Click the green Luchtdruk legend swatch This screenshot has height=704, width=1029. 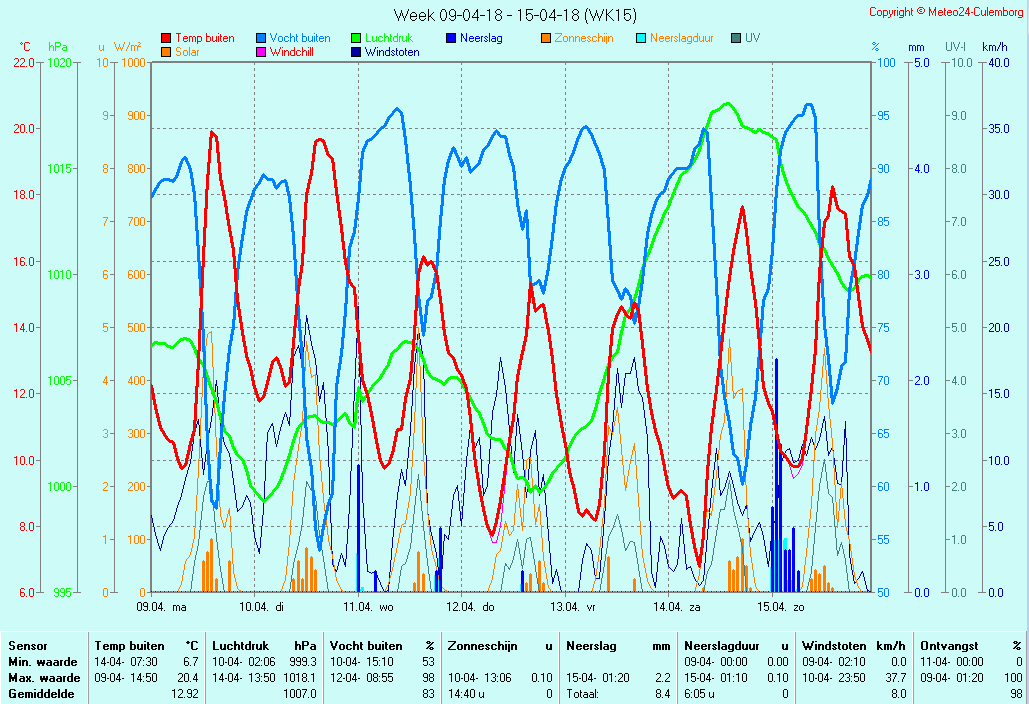(x=356, y=38)
